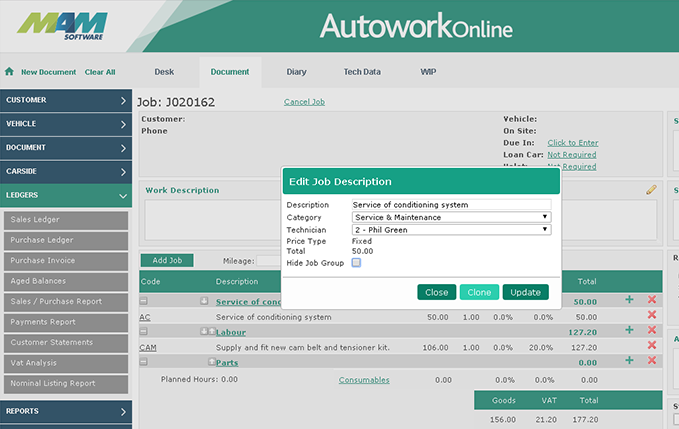
Task: Click the home icon beside New Document
Action: pyautogui.click(x=10, y=72)
